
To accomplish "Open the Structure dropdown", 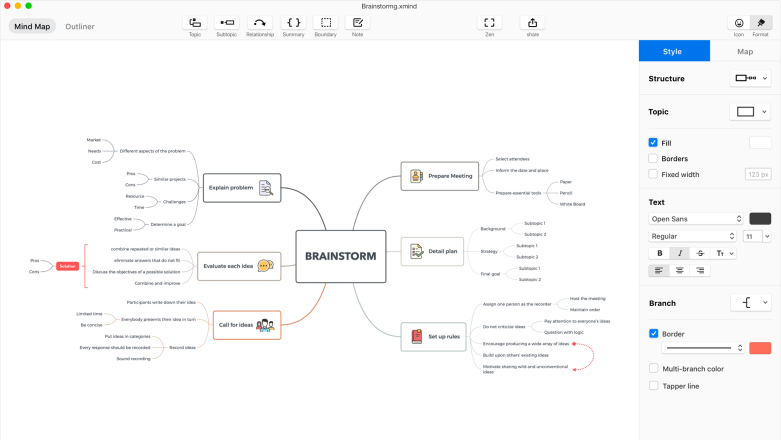I will [x=753, y=78].
